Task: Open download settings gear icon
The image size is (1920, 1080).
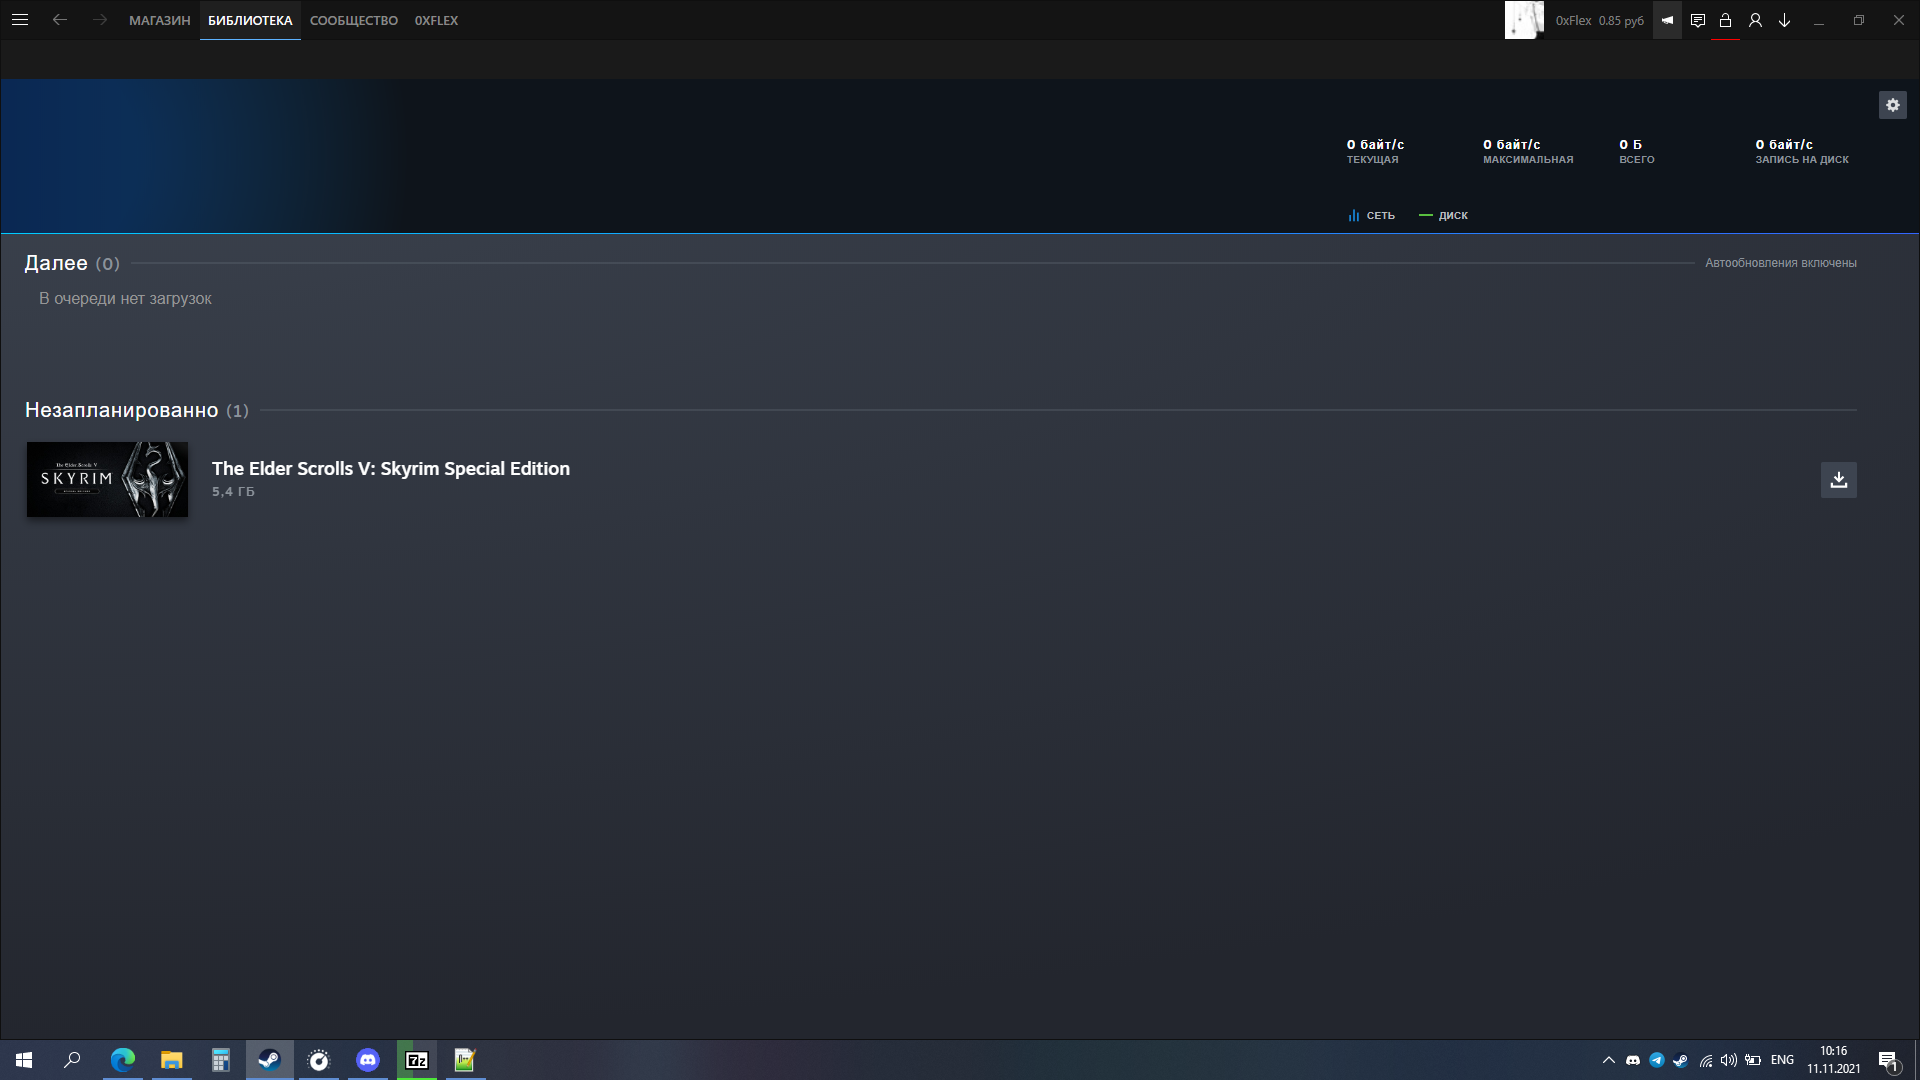Action: (1892, 105)
